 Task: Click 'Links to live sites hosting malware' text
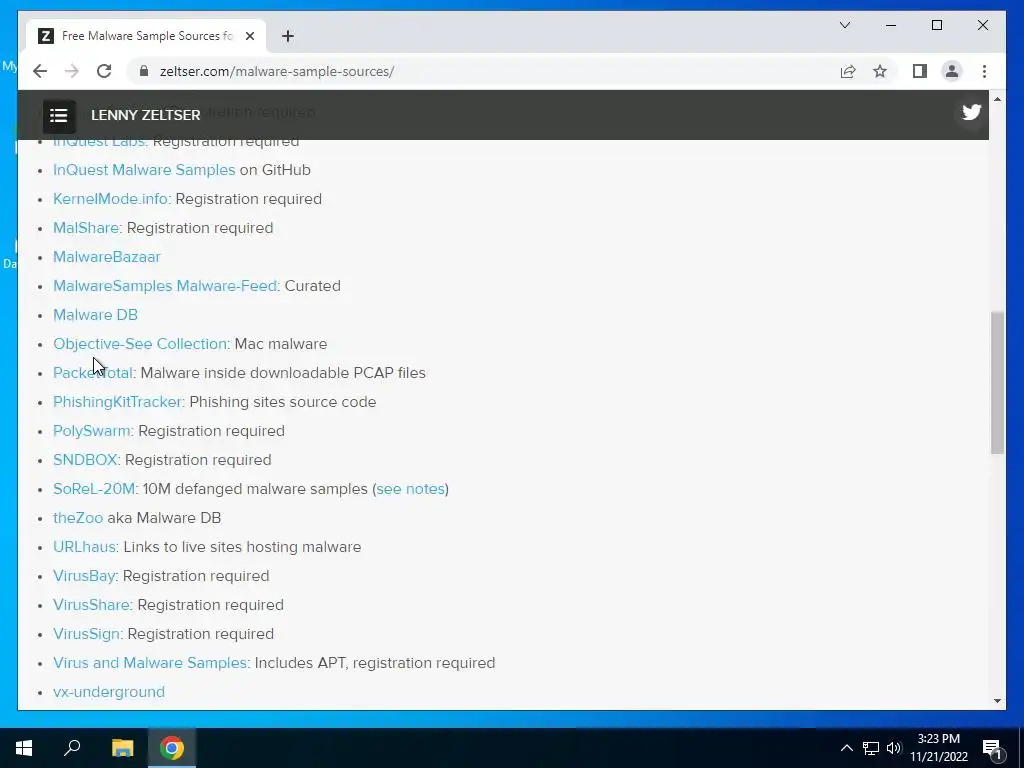click(x=242, y=547)
